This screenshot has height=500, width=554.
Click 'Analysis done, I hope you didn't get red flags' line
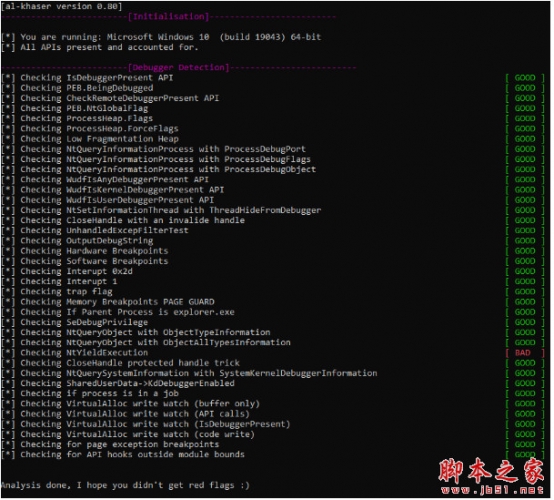(x=125, y=485)
